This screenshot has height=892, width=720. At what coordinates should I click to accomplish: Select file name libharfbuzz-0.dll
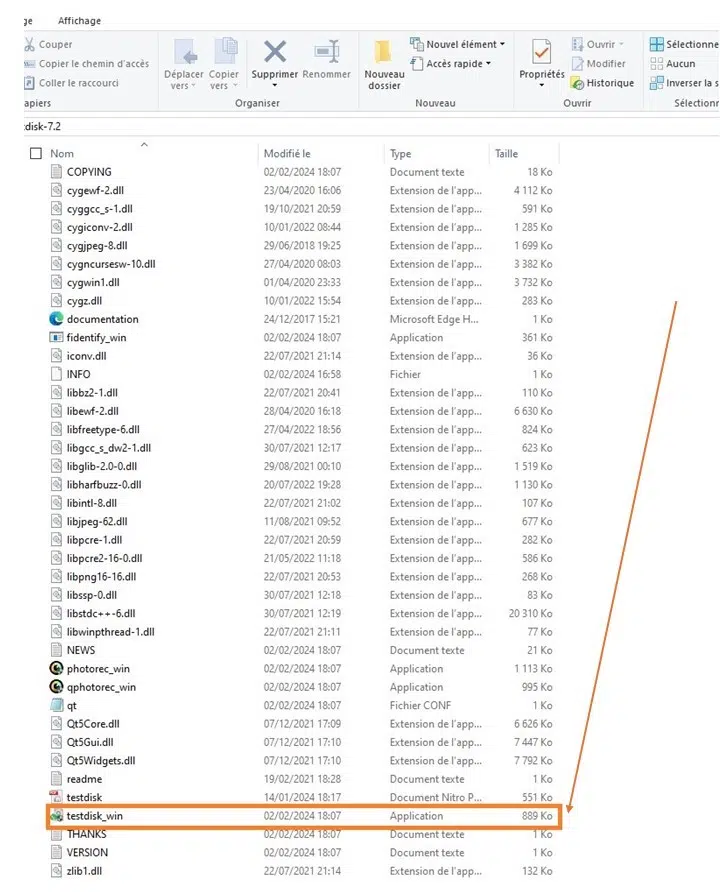(104, 485)
